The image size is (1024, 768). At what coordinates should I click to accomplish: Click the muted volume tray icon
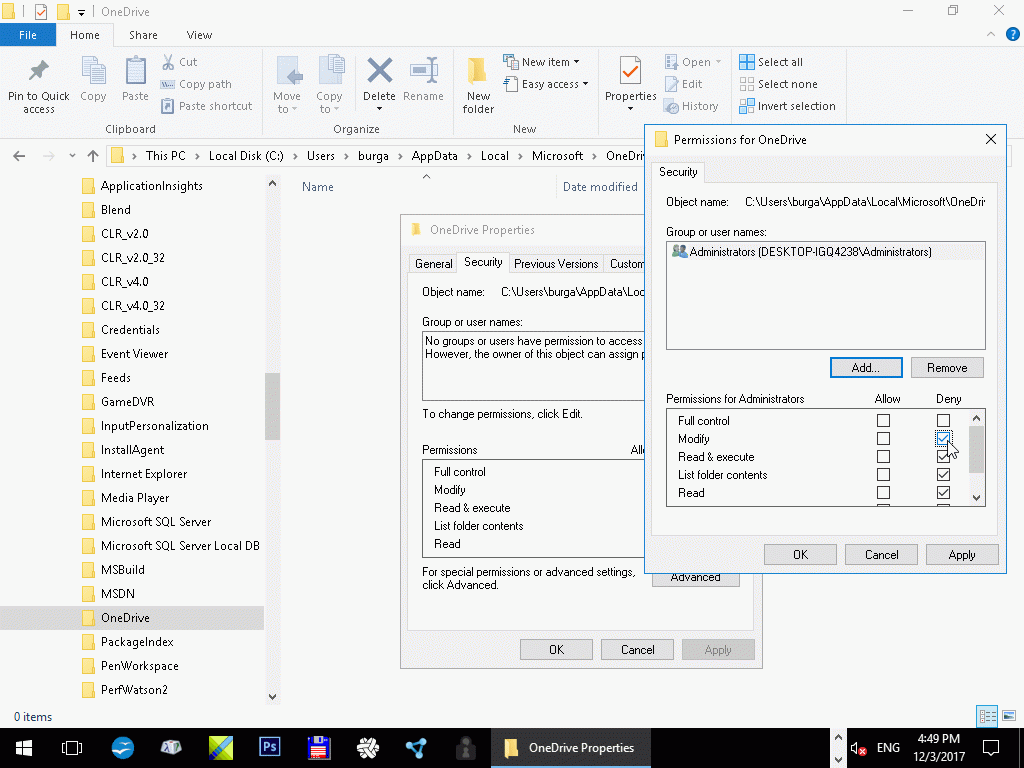[x=858, y=748]
